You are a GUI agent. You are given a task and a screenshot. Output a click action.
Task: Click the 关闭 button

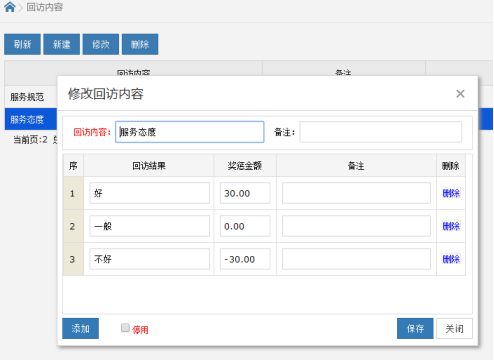(x=454, y=329)
